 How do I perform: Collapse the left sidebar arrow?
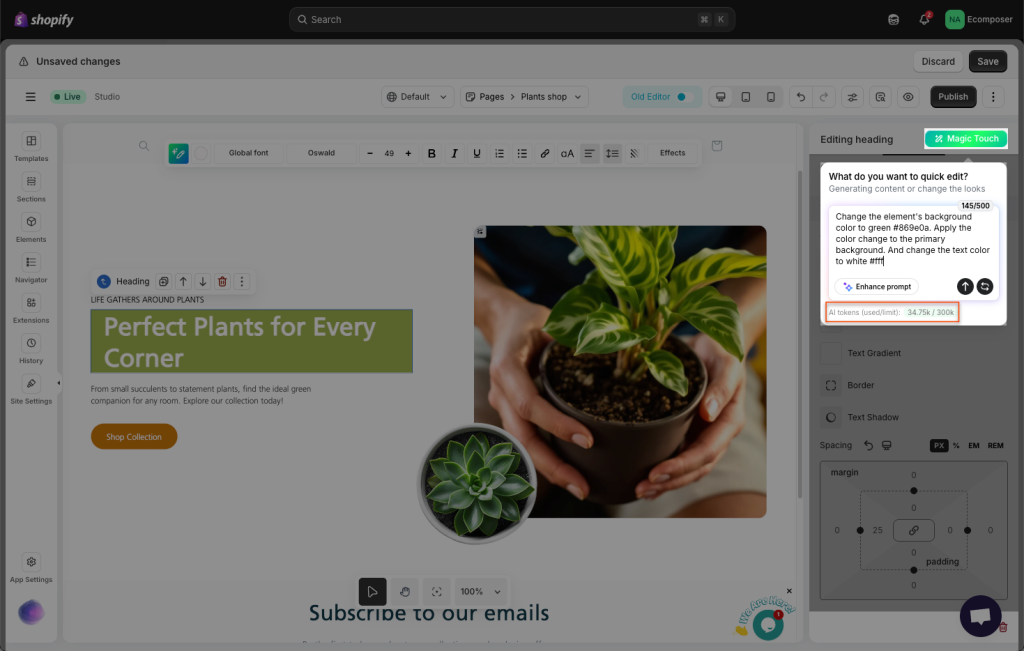coord(58,383)
